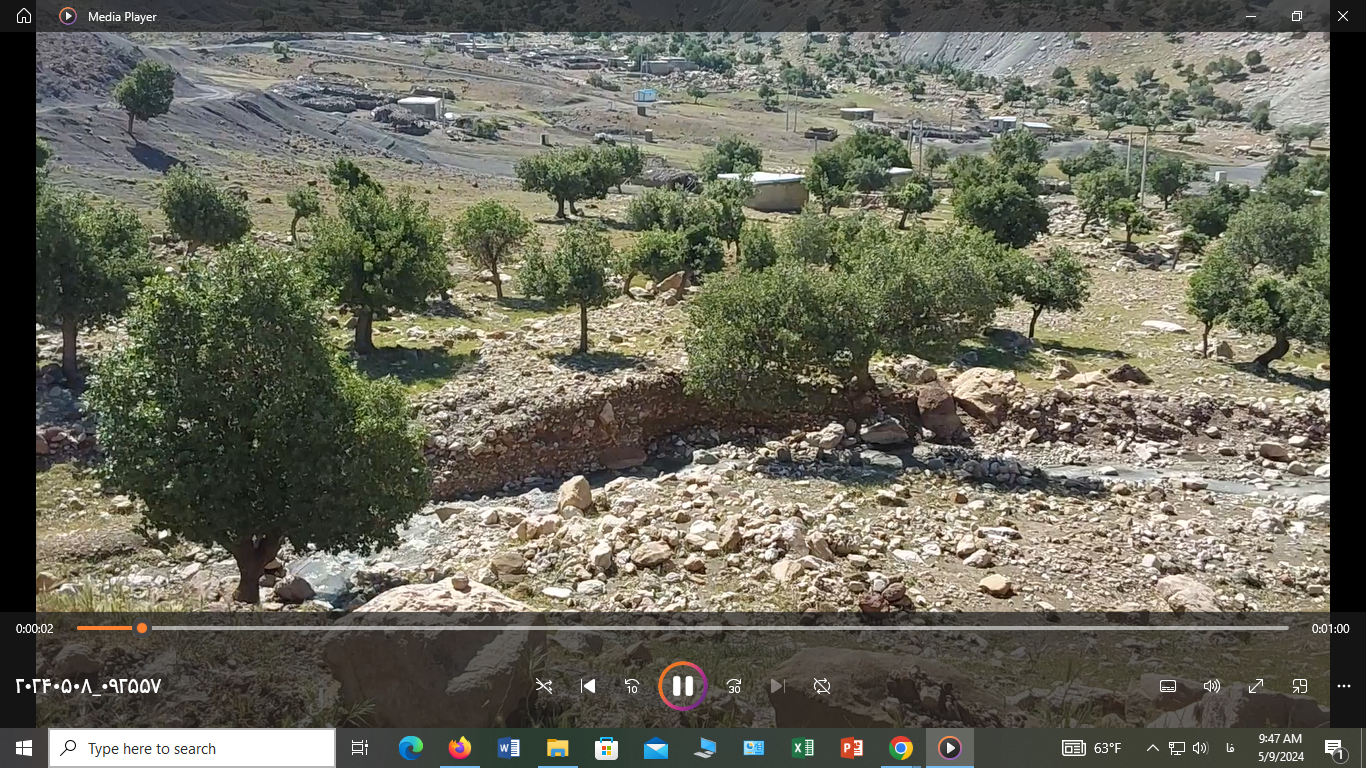Open File Explorer from taskbar
Image resolution: width=1366 pixels, height=768 pixels.
pyautogui.click(x=557, y=748)
